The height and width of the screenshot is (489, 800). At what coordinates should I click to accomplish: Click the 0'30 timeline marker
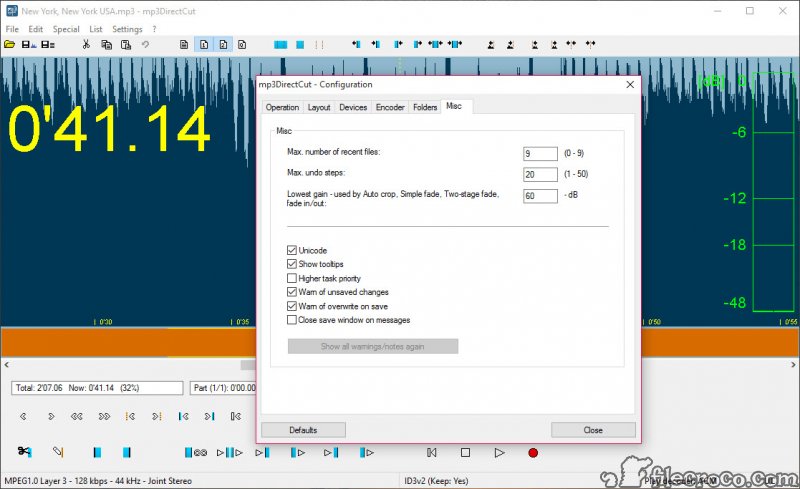(x=103, y=322)
